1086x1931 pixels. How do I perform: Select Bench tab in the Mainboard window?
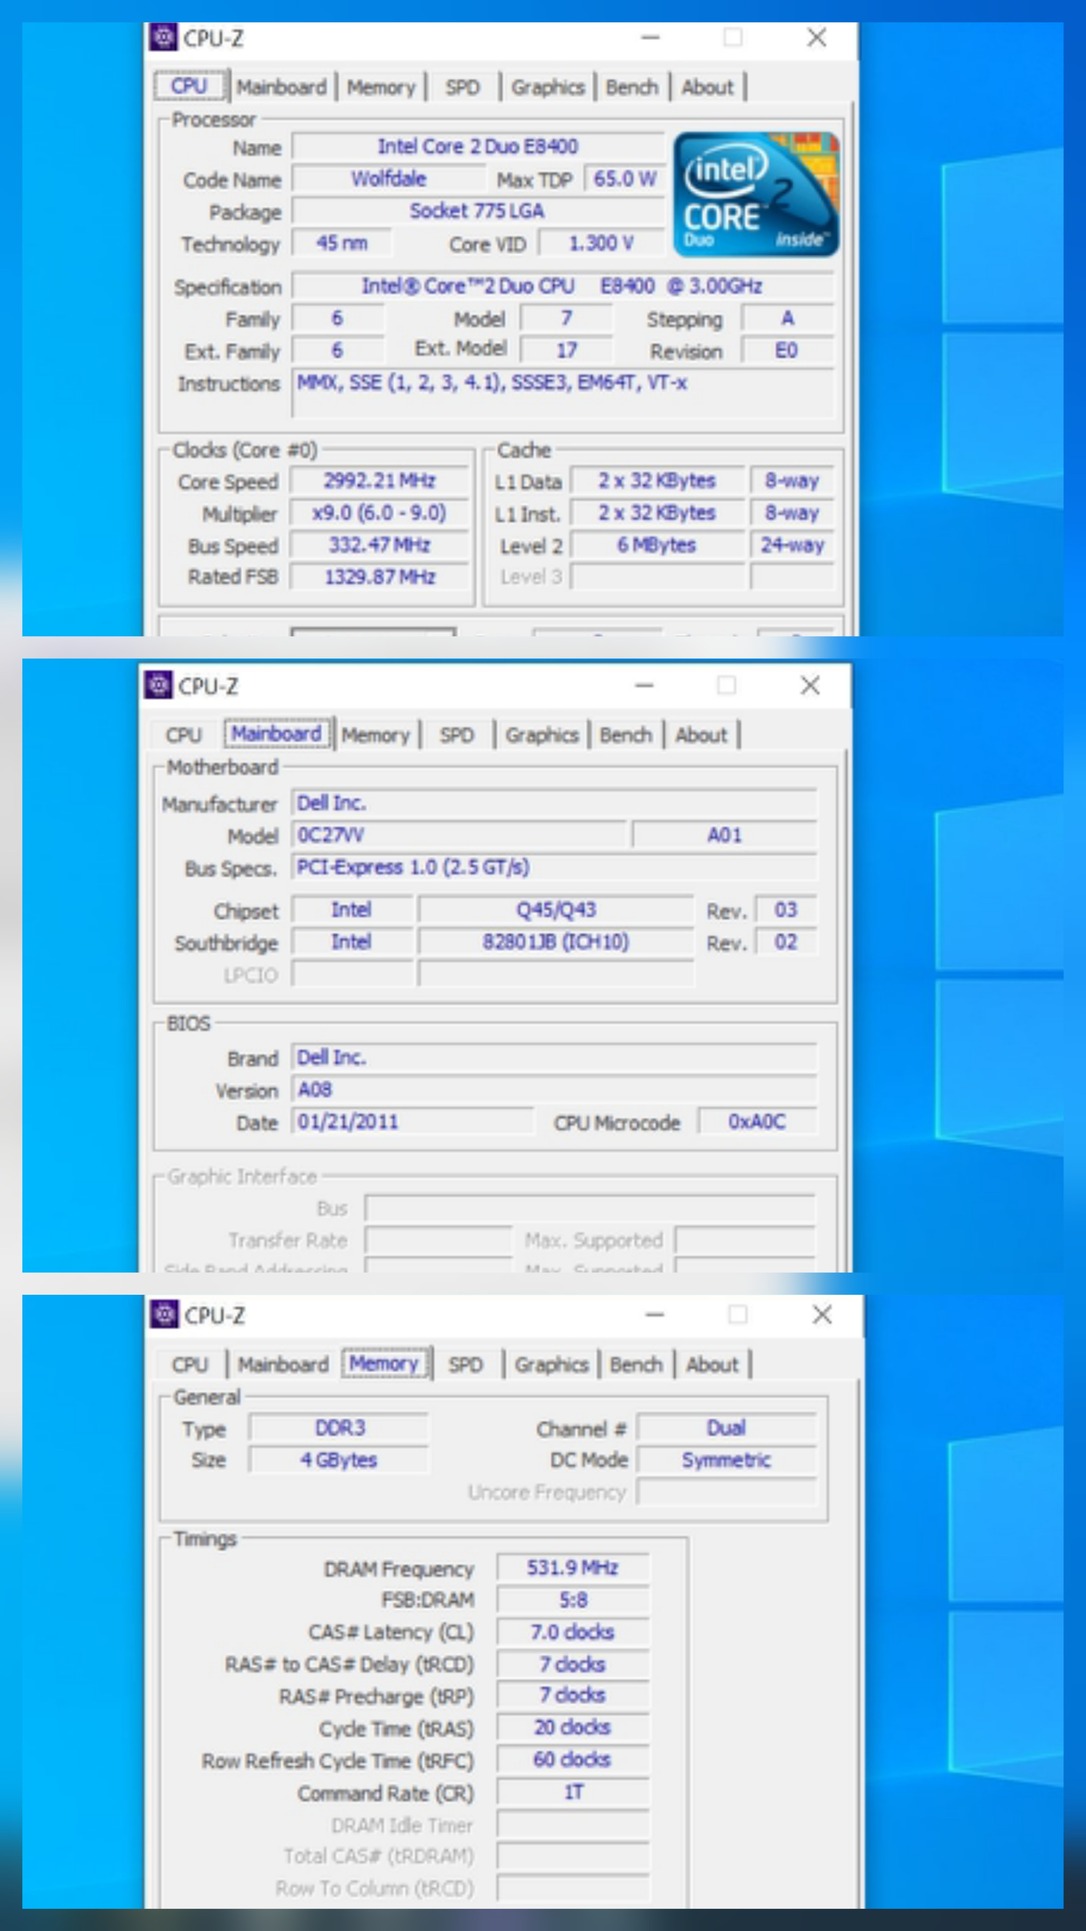pyautogui.click(x=626, y=735)
